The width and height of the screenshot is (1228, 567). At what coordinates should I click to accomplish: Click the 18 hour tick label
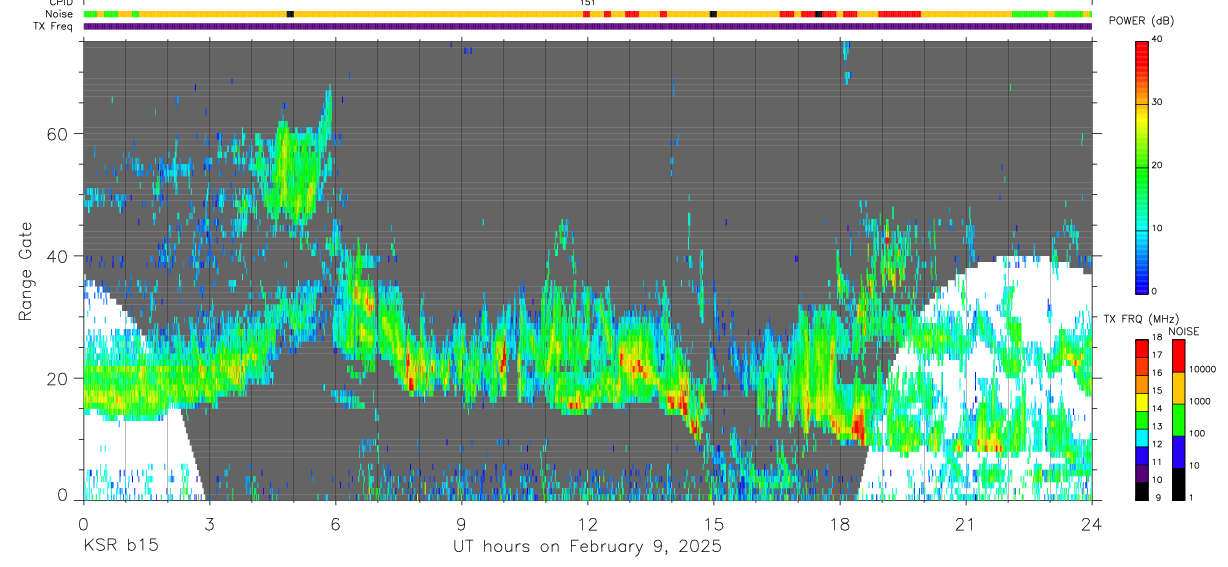tap(839, 522)
